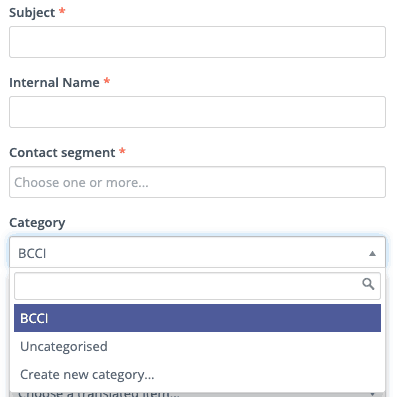
Task: Open the Choose a translated item dropdown
Action: tap(197, 394)
